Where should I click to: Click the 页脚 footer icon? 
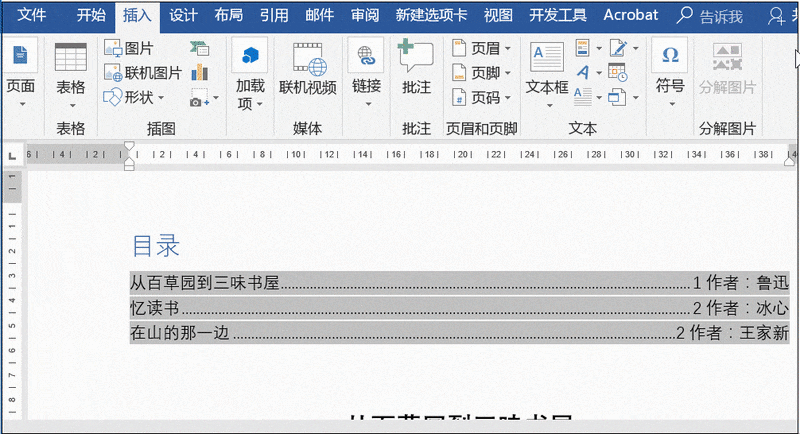click(x=459, y=72)
